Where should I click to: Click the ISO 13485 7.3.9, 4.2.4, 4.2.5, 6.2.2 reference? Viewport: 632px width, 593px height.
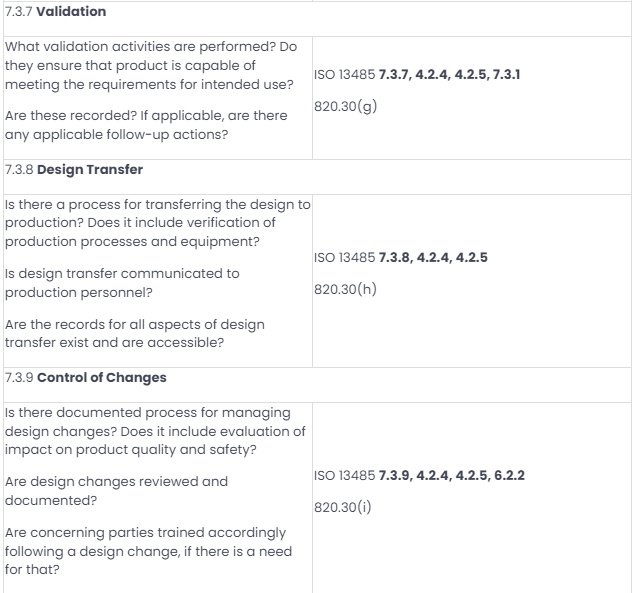[x=419, y=476]
